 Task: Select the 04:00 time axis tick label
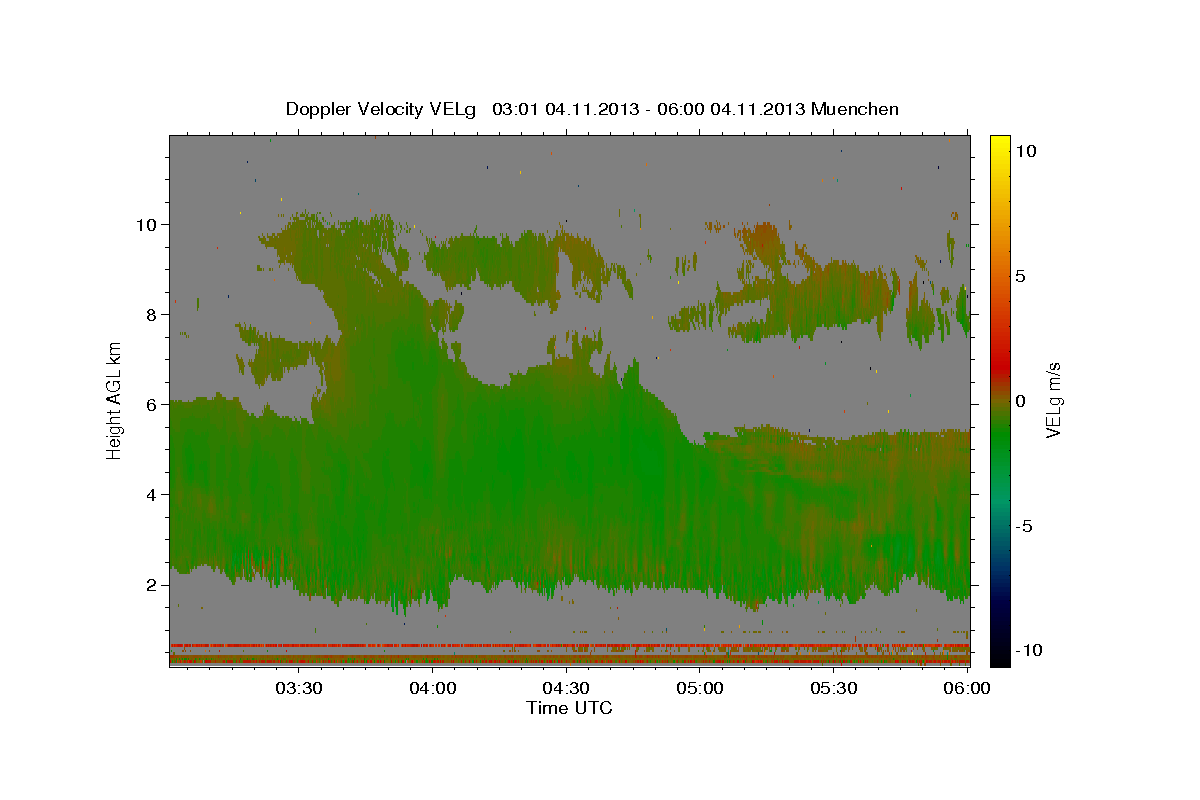tap(432, 688)
